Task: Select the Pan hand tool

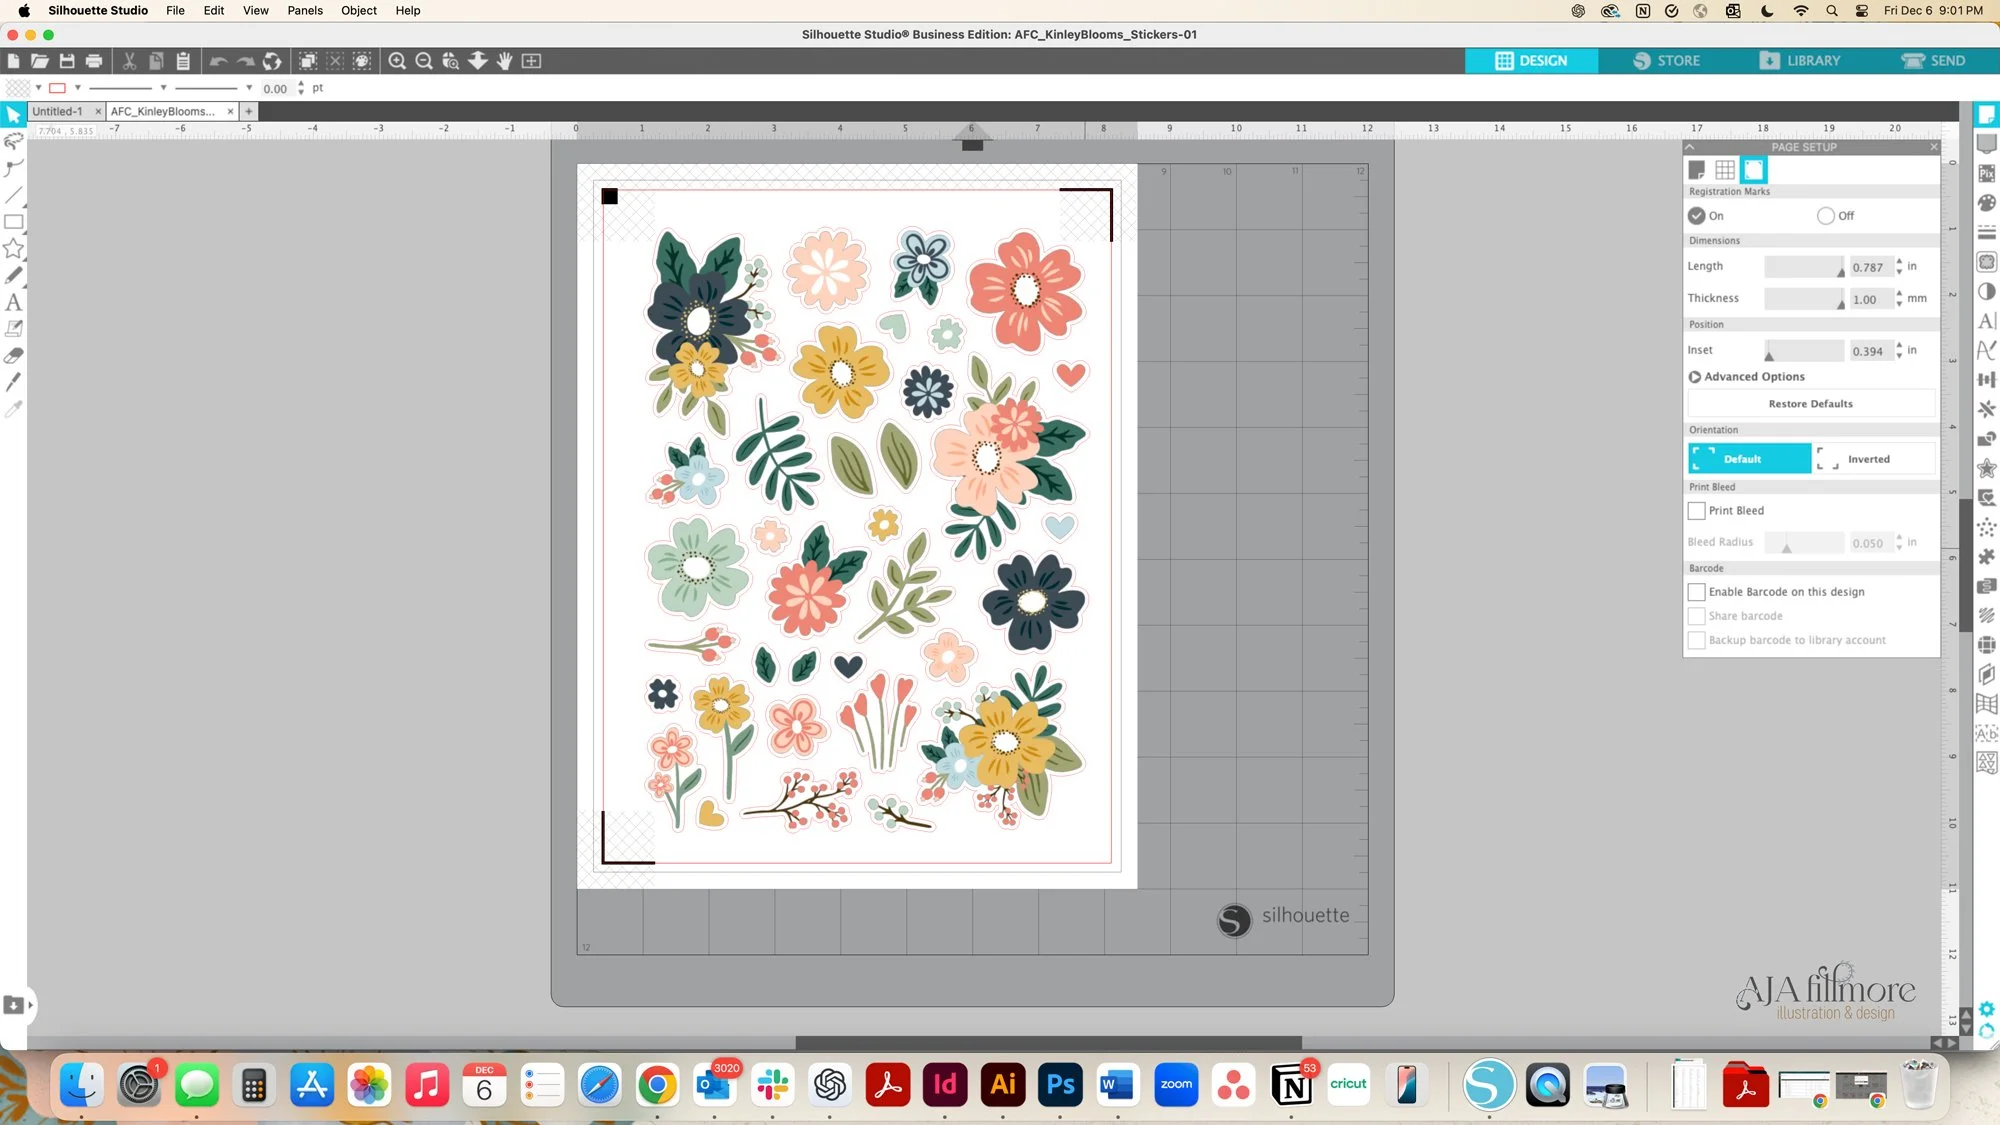Action: pos(505,61)
